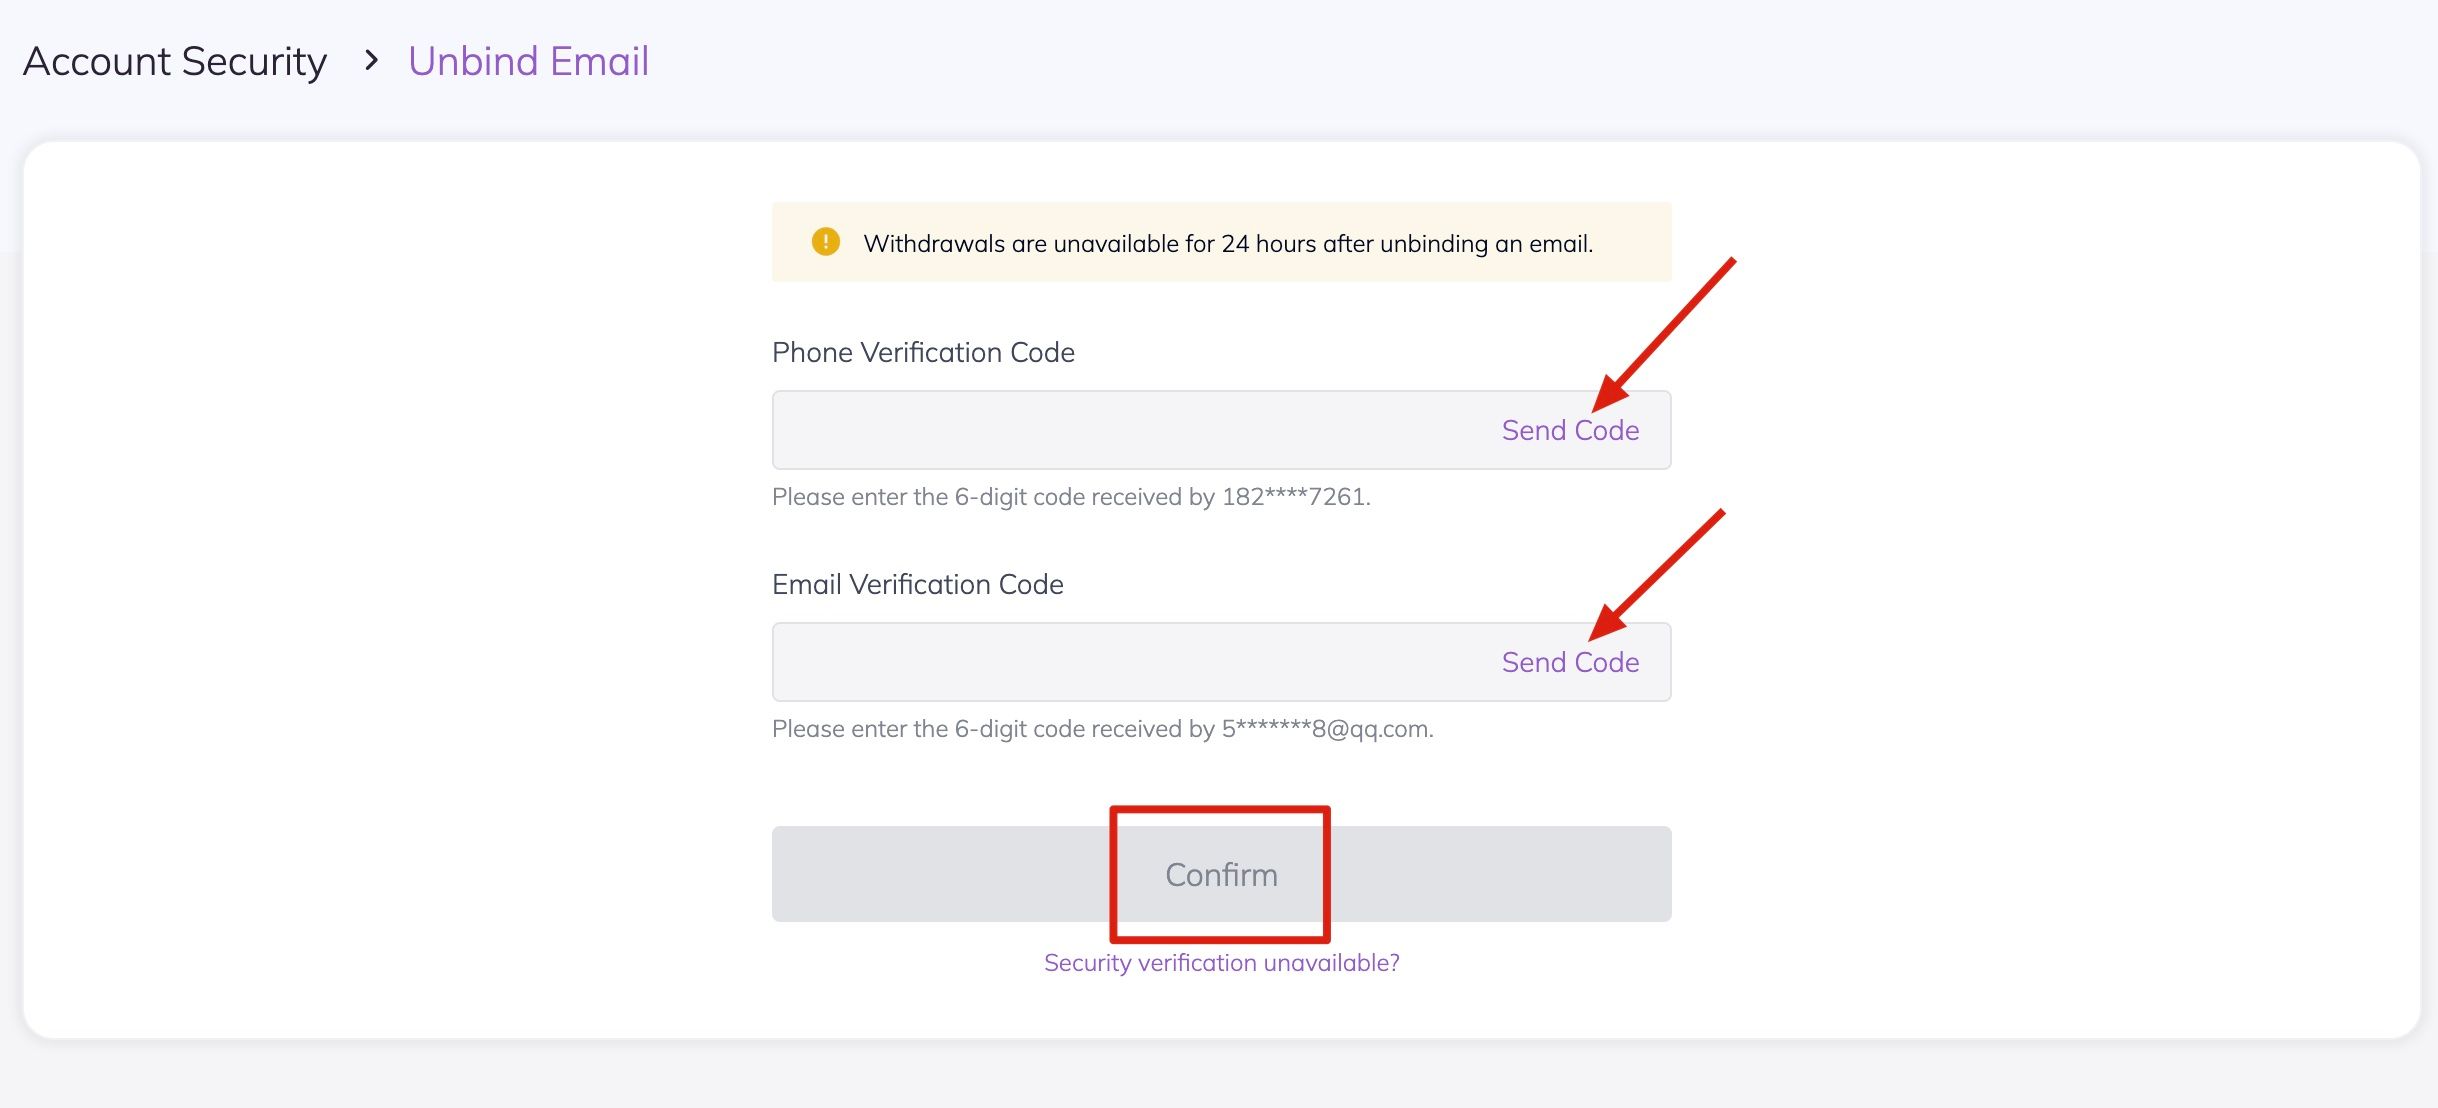
Task: Click the '24 hours' text in warning banner
Action: 1268,243
